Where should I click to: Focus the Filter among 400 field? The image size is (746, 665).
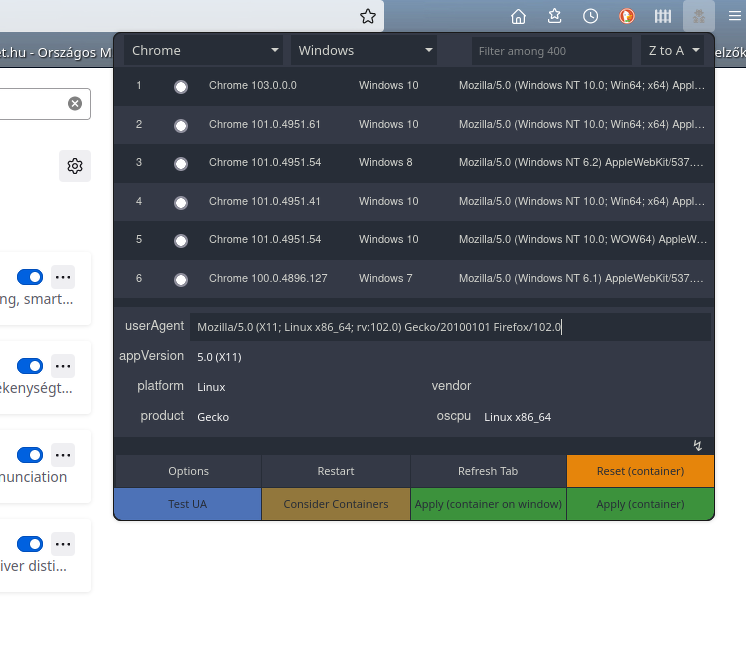[552, 51]
